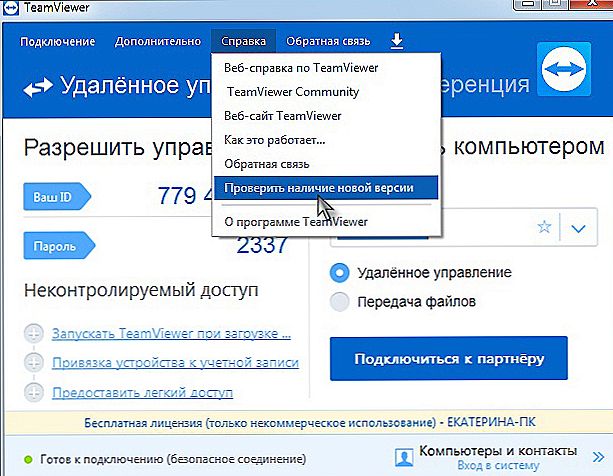Click remote control arrows icon in header
Image resolution: width=613 pixels, height=476 pixels.
(38, 87)
